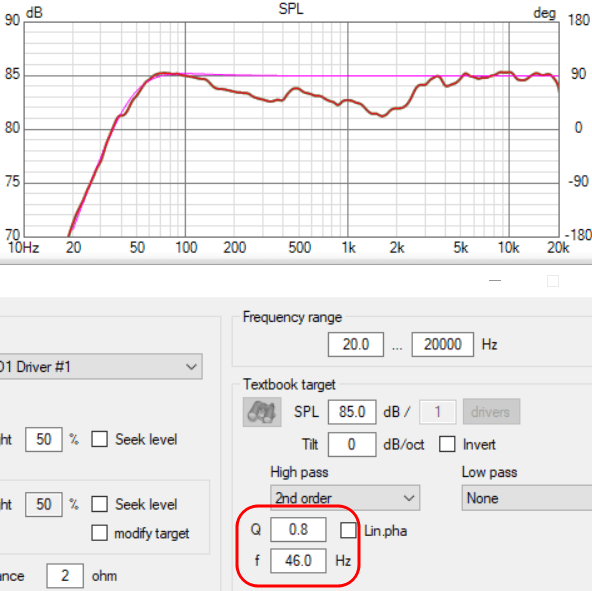Click the ohm field showing 2

pos(65,576)
